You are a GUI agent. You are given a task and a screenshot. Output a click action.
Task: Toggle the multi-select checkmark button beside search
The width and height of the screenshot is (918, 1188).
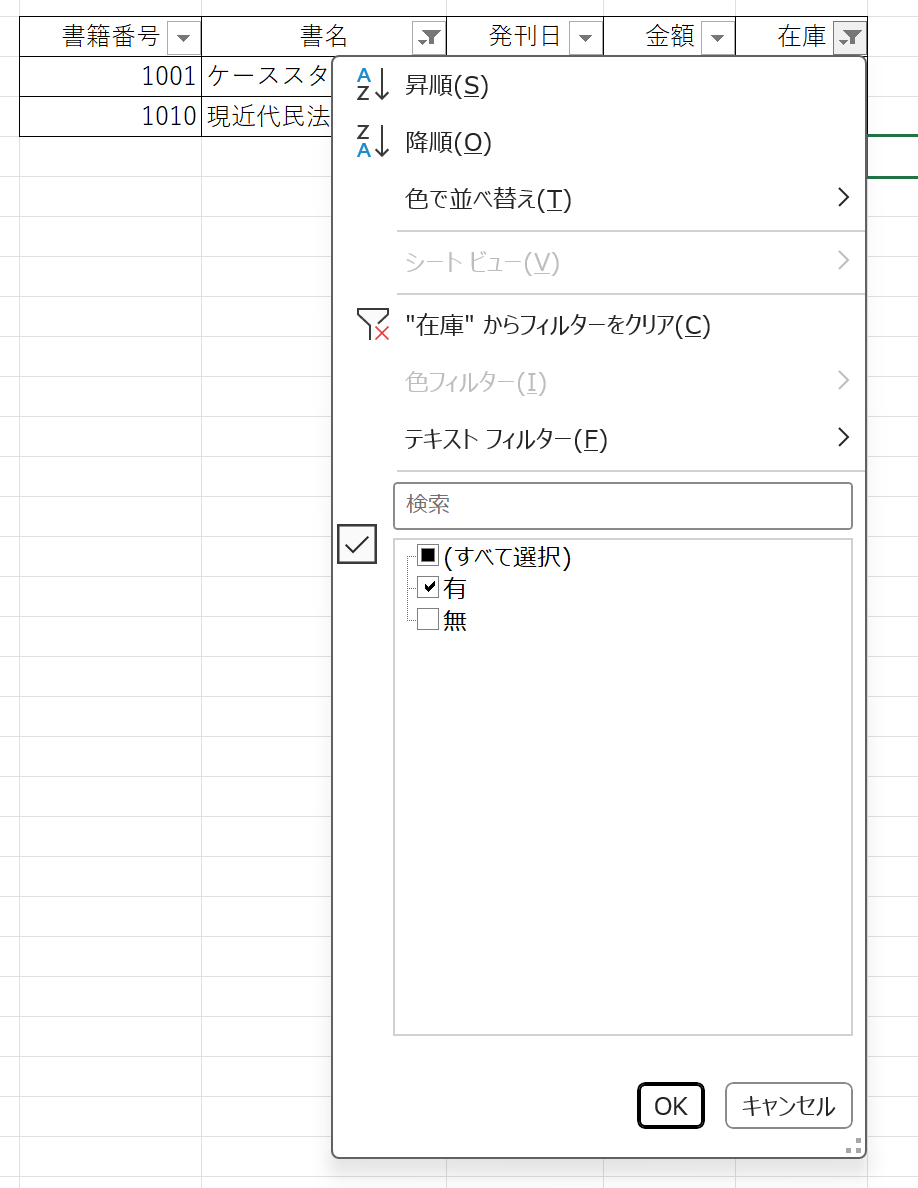click(357, 544)
